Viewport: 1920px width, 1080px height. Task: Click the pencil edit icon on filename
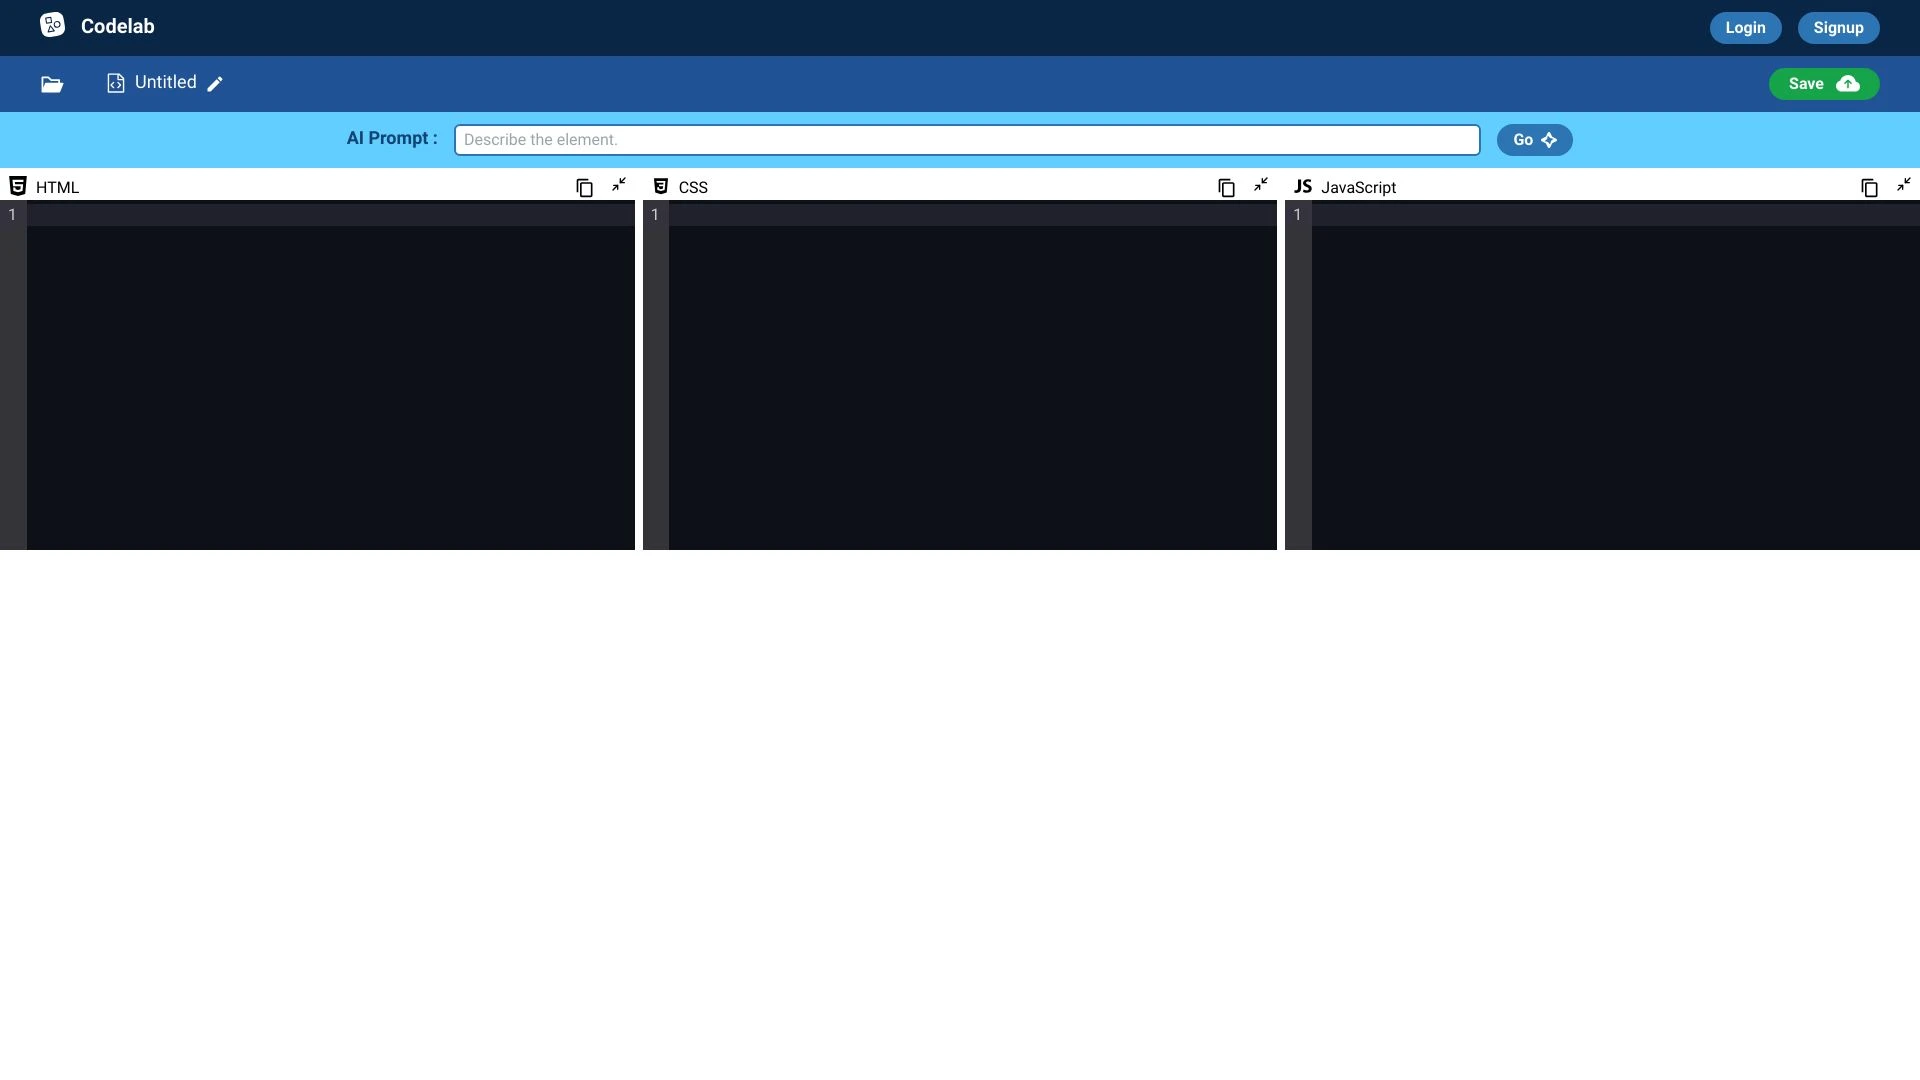[x=215, y=83]
